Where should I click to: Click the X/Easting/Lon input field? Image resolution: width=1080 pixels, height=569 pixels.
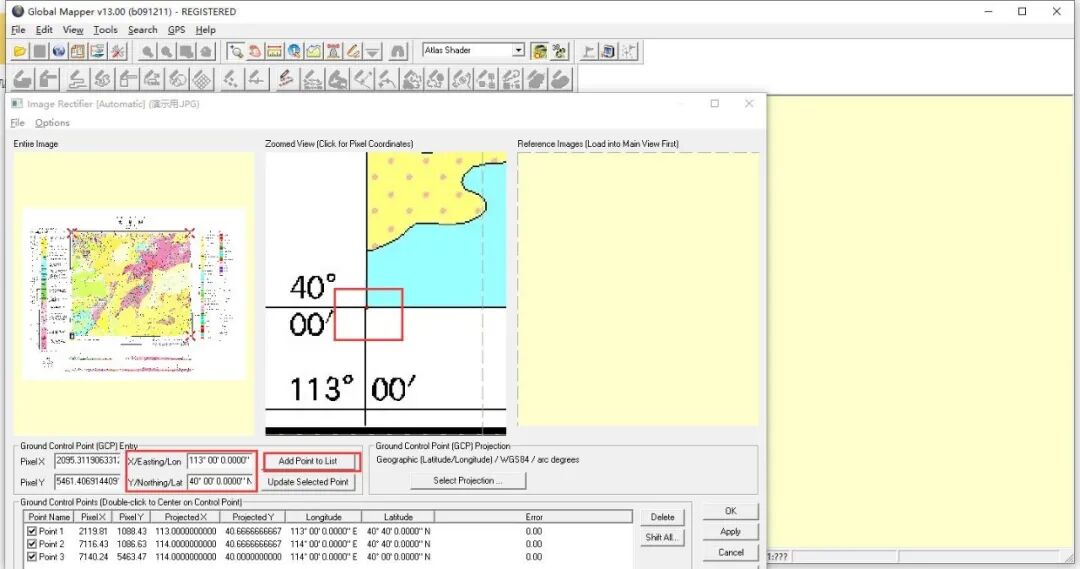coord(220,460)
